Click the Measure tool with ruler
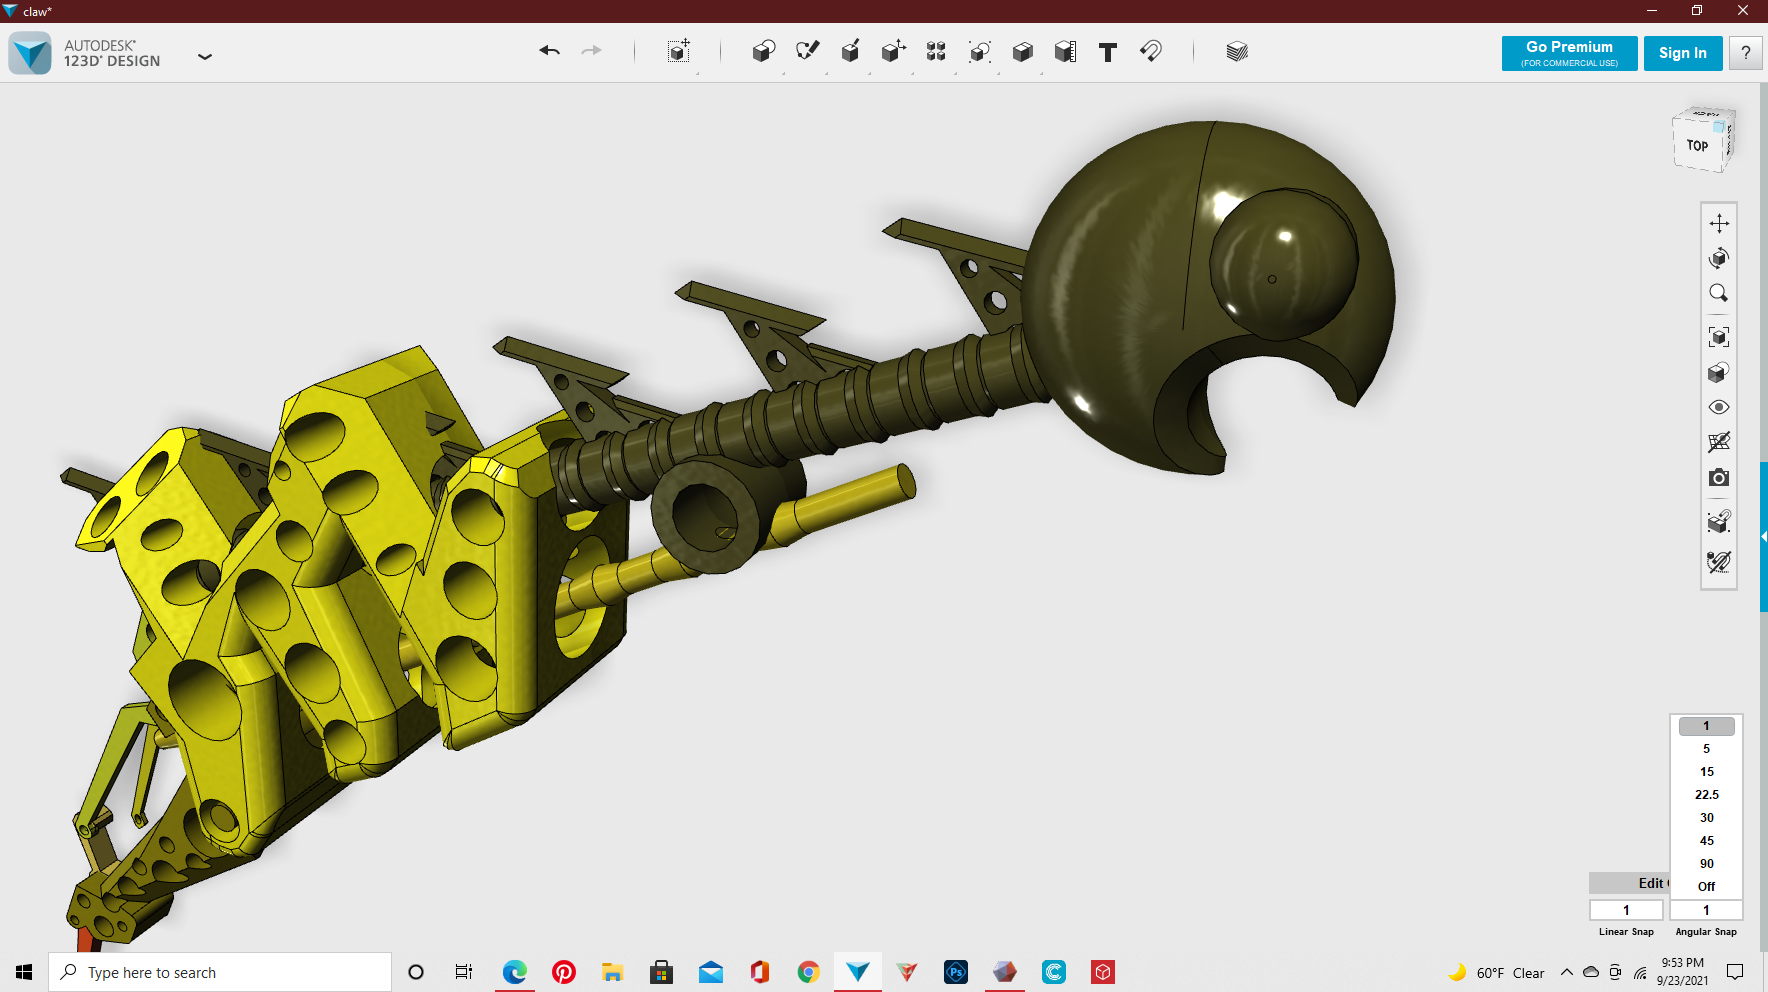This screenshot has width=1768, height=992. (1065, 52)
